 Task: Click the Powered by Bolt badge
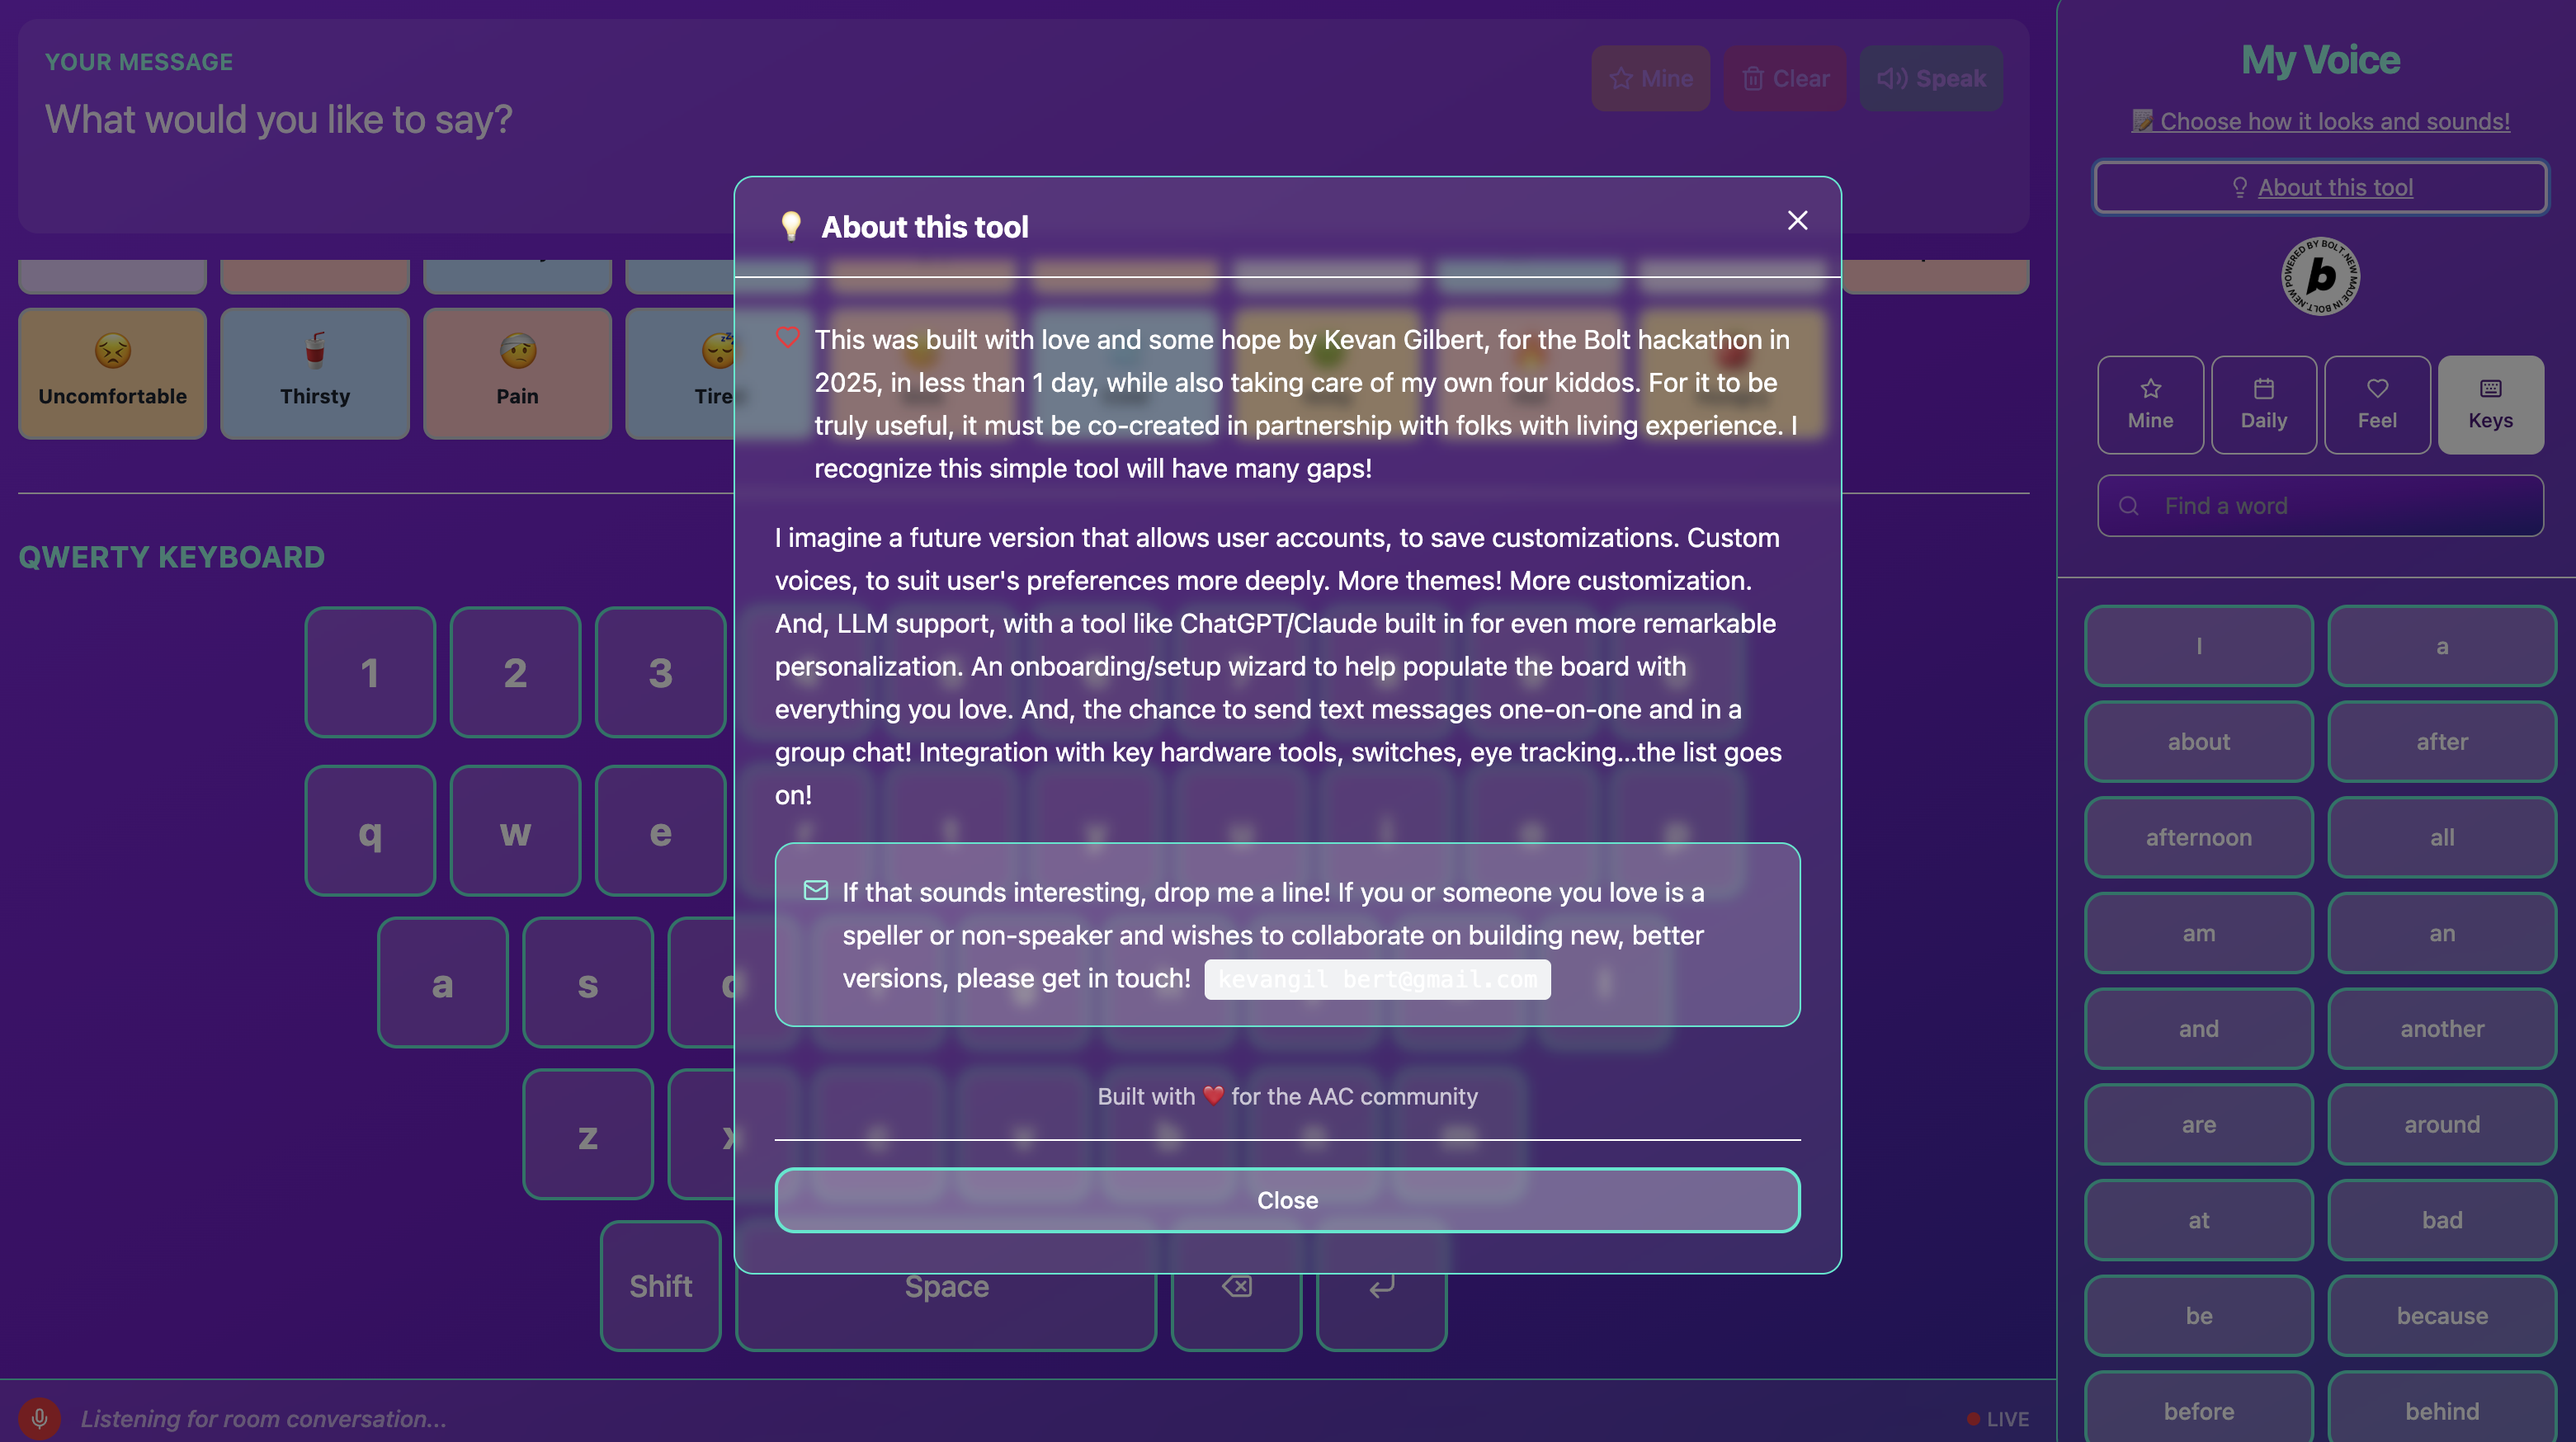(2320, 276)
